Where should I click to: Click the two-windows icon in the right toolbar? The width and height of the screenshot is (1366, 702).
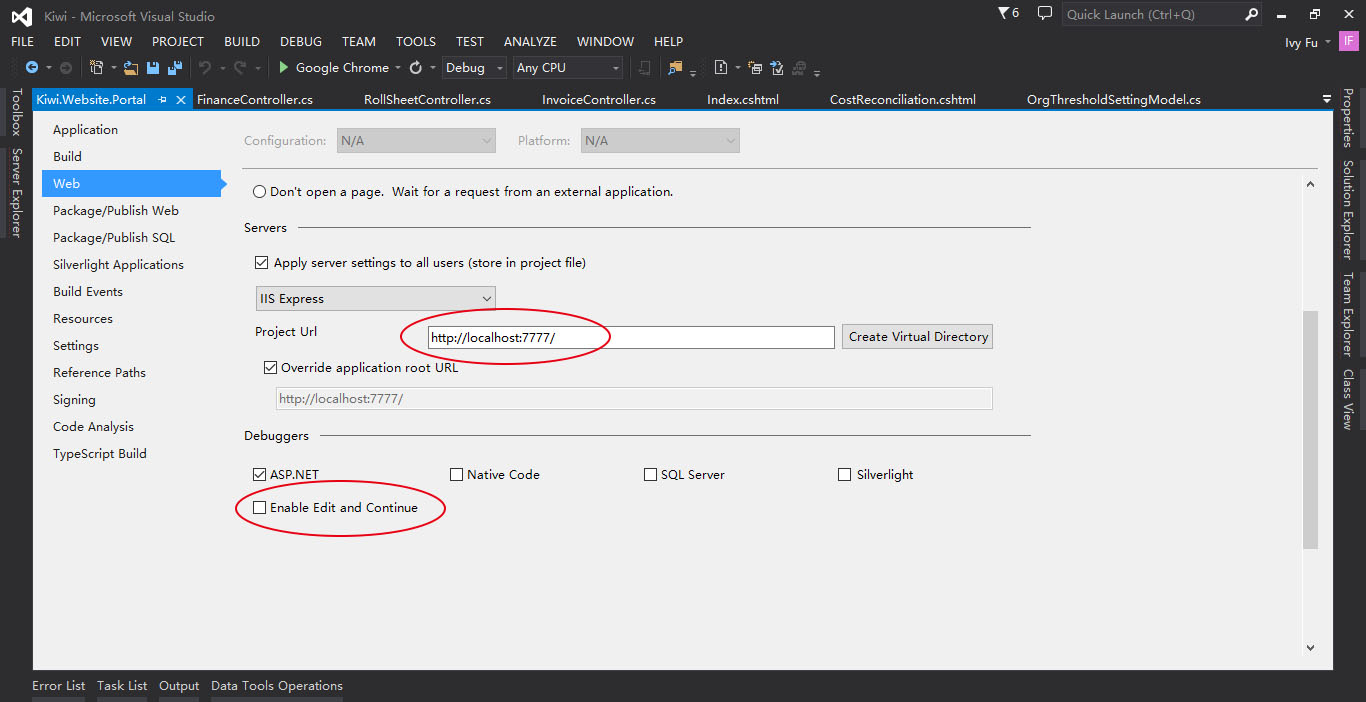755,68
